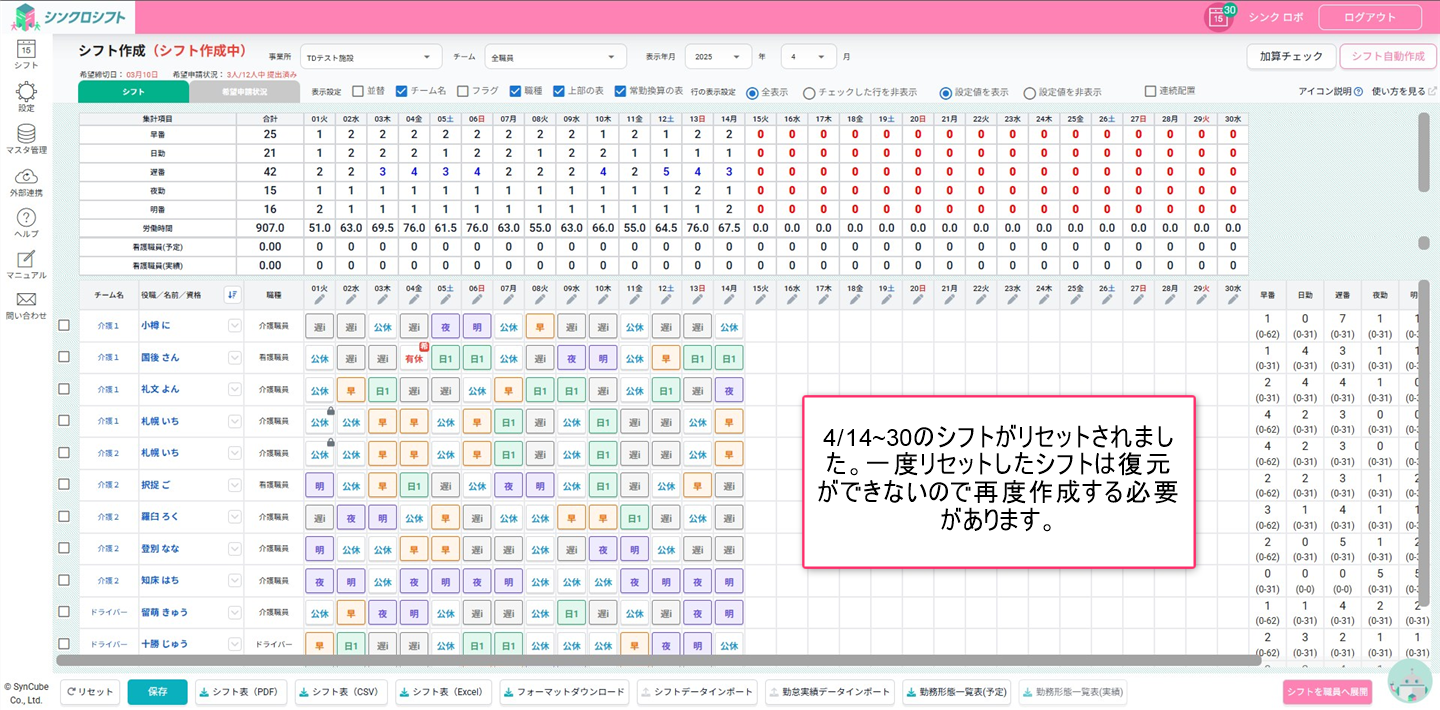Click the pencil edit icon under 10木
Viewport: 1440px width, 710px height.
tap(603, 299)
